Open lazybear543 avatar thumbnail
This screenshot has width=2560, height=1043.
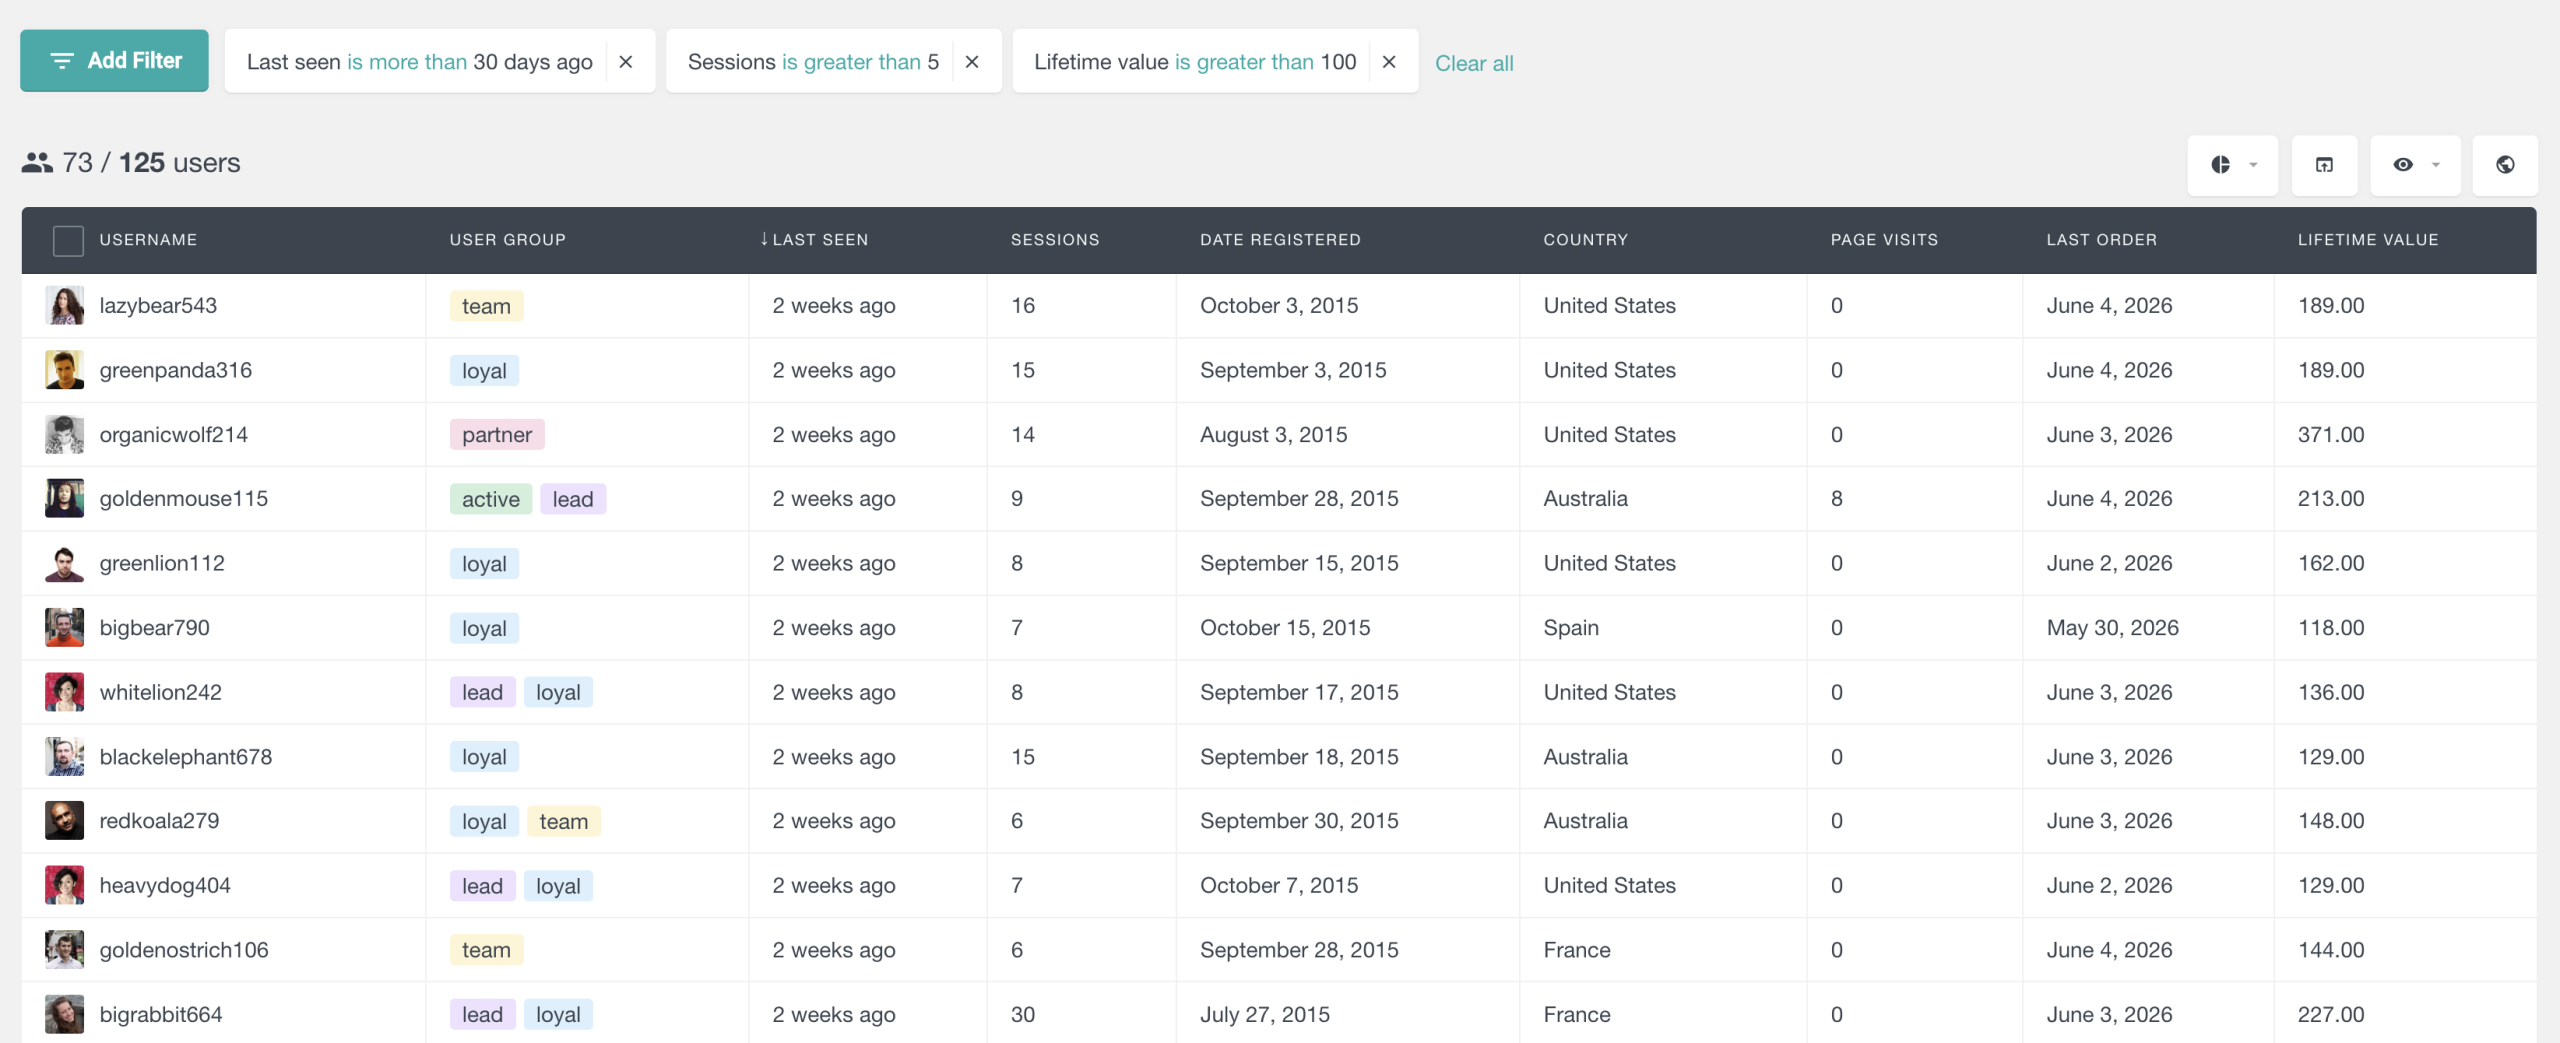[64, 306]
